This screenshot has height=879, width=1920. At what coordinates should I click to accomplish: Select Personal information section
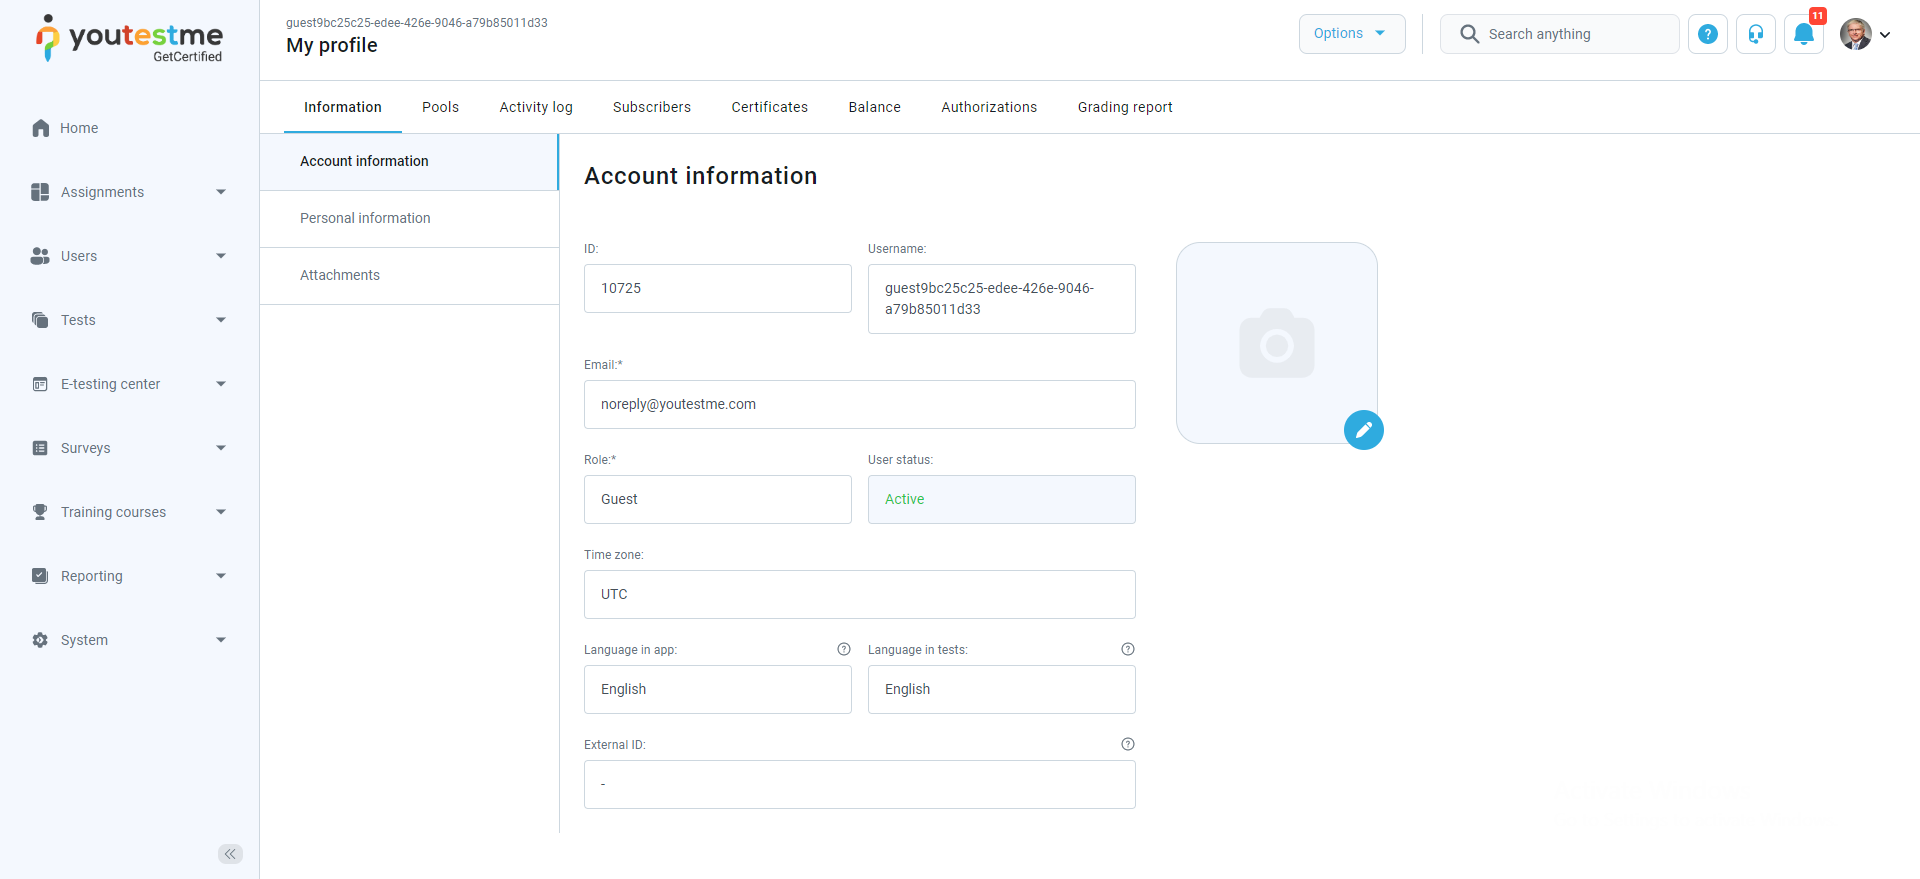[x=409, y=218]
